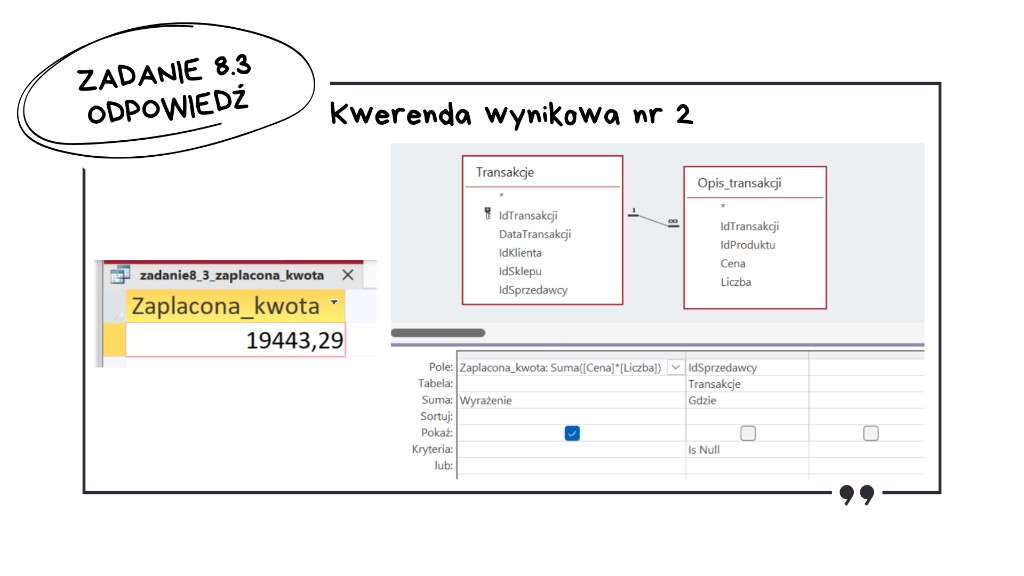The width and height of the screenshot is (1024, 576).
Task: Click the Sortuj cell under the Zaplacona_kwota column
Action: pos(571,417)
